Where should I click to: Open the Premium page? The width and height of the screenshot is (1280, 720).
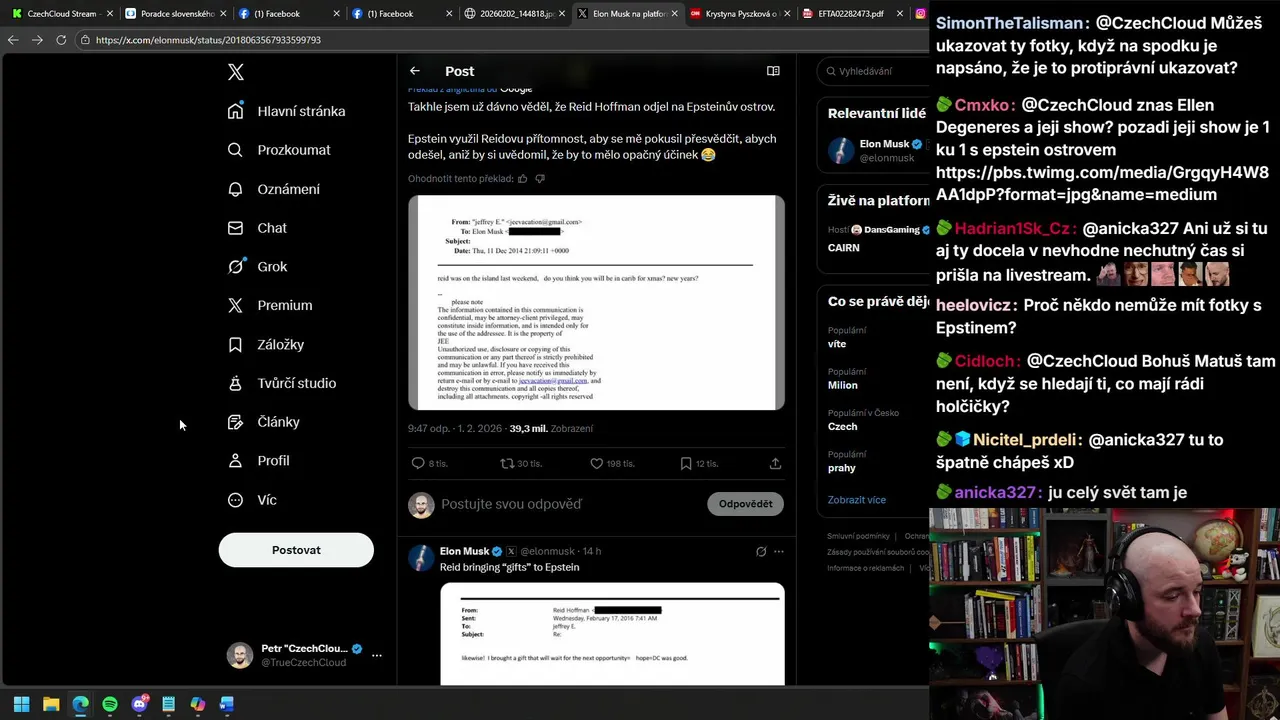tap(271, 306)
